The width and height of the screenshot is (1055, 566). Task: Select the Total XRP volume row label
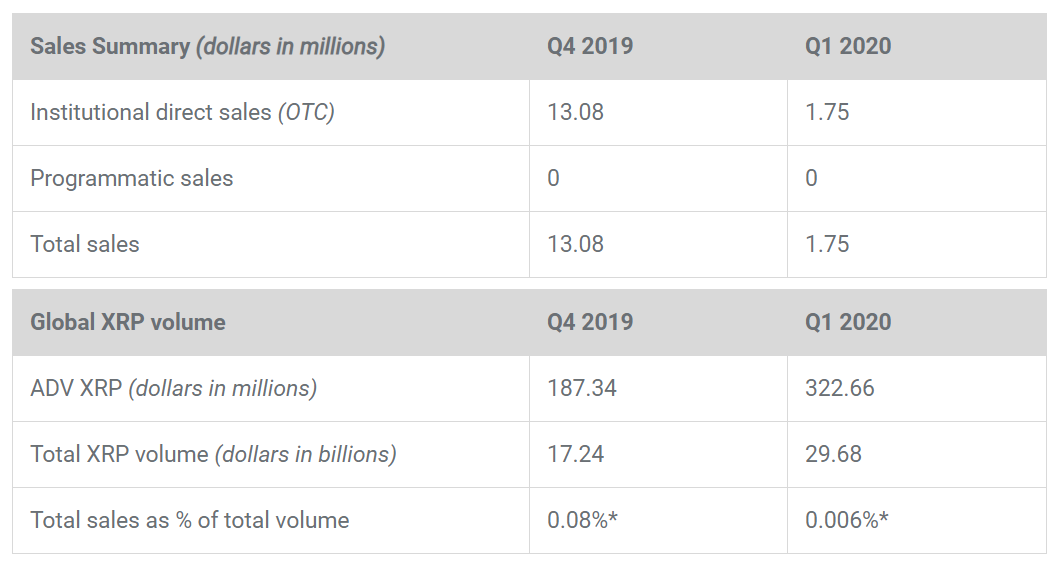(x=213, y=454)
